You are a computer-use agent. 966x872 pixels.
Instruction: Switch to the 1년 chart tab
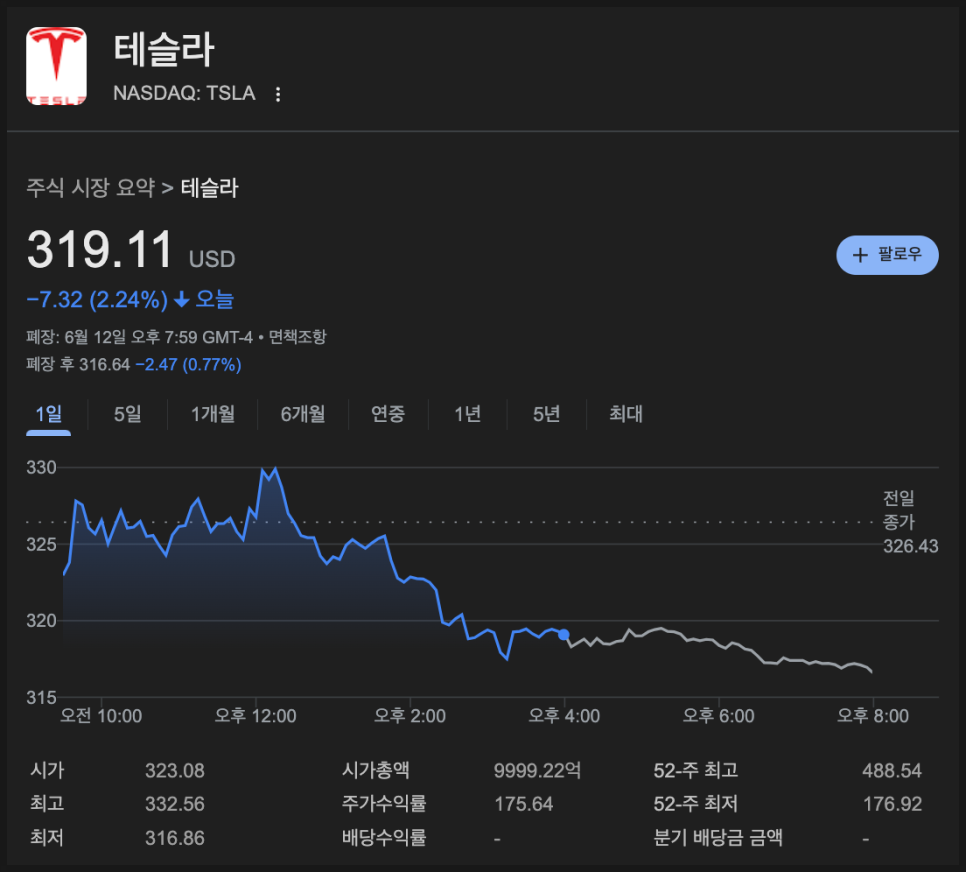(x=467, y=414)
